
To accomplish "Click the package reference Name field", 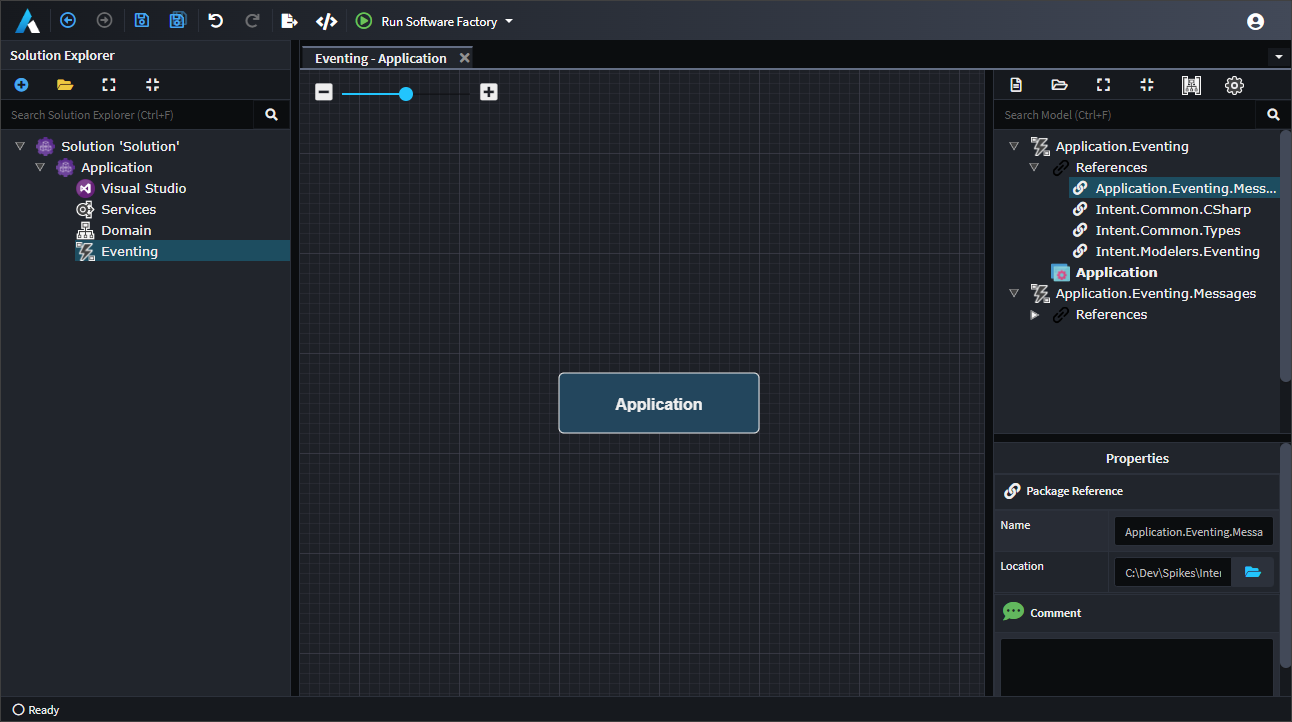I will point(1194,531).
